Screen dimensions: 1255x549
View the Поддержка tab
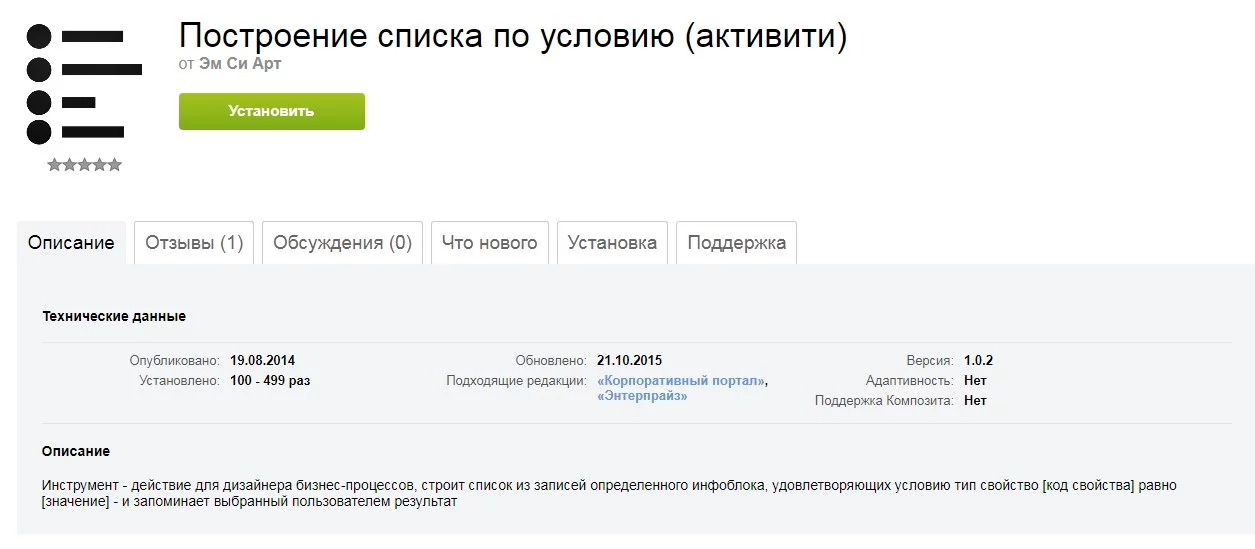(x=736, y=243)
